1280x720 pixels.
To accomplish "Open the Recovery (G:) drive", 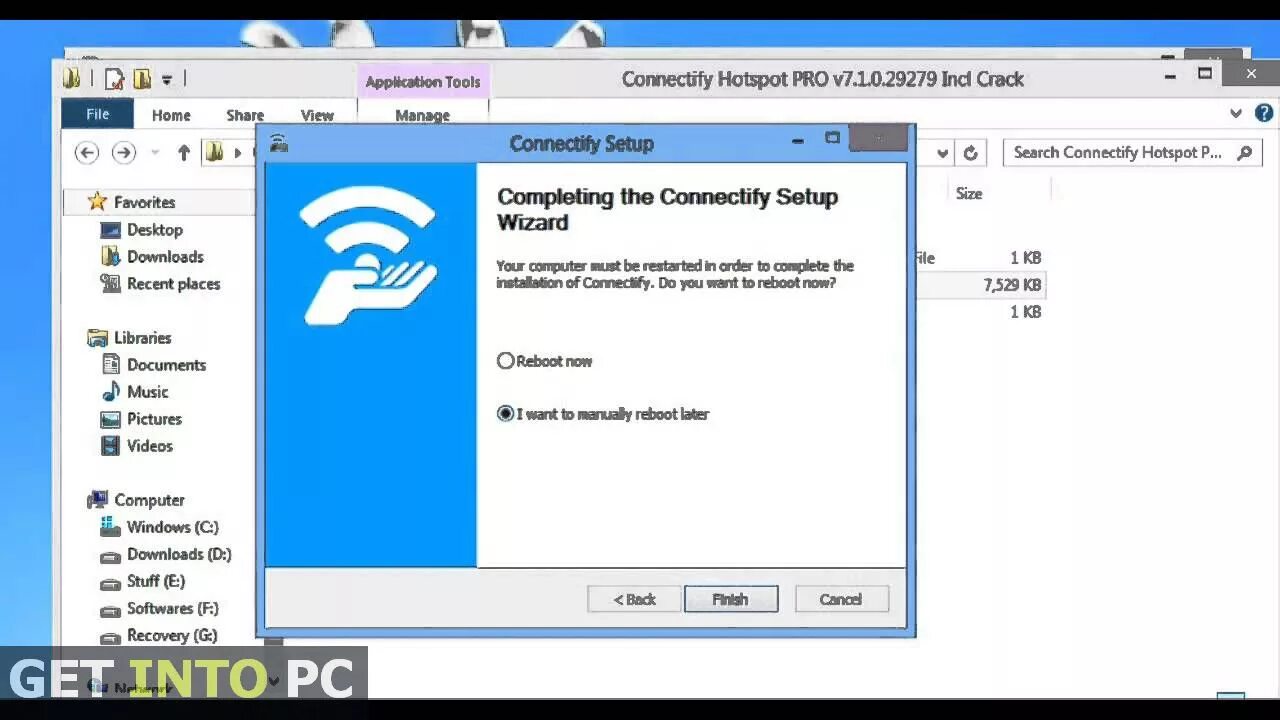I will click(x=171, y=634).
